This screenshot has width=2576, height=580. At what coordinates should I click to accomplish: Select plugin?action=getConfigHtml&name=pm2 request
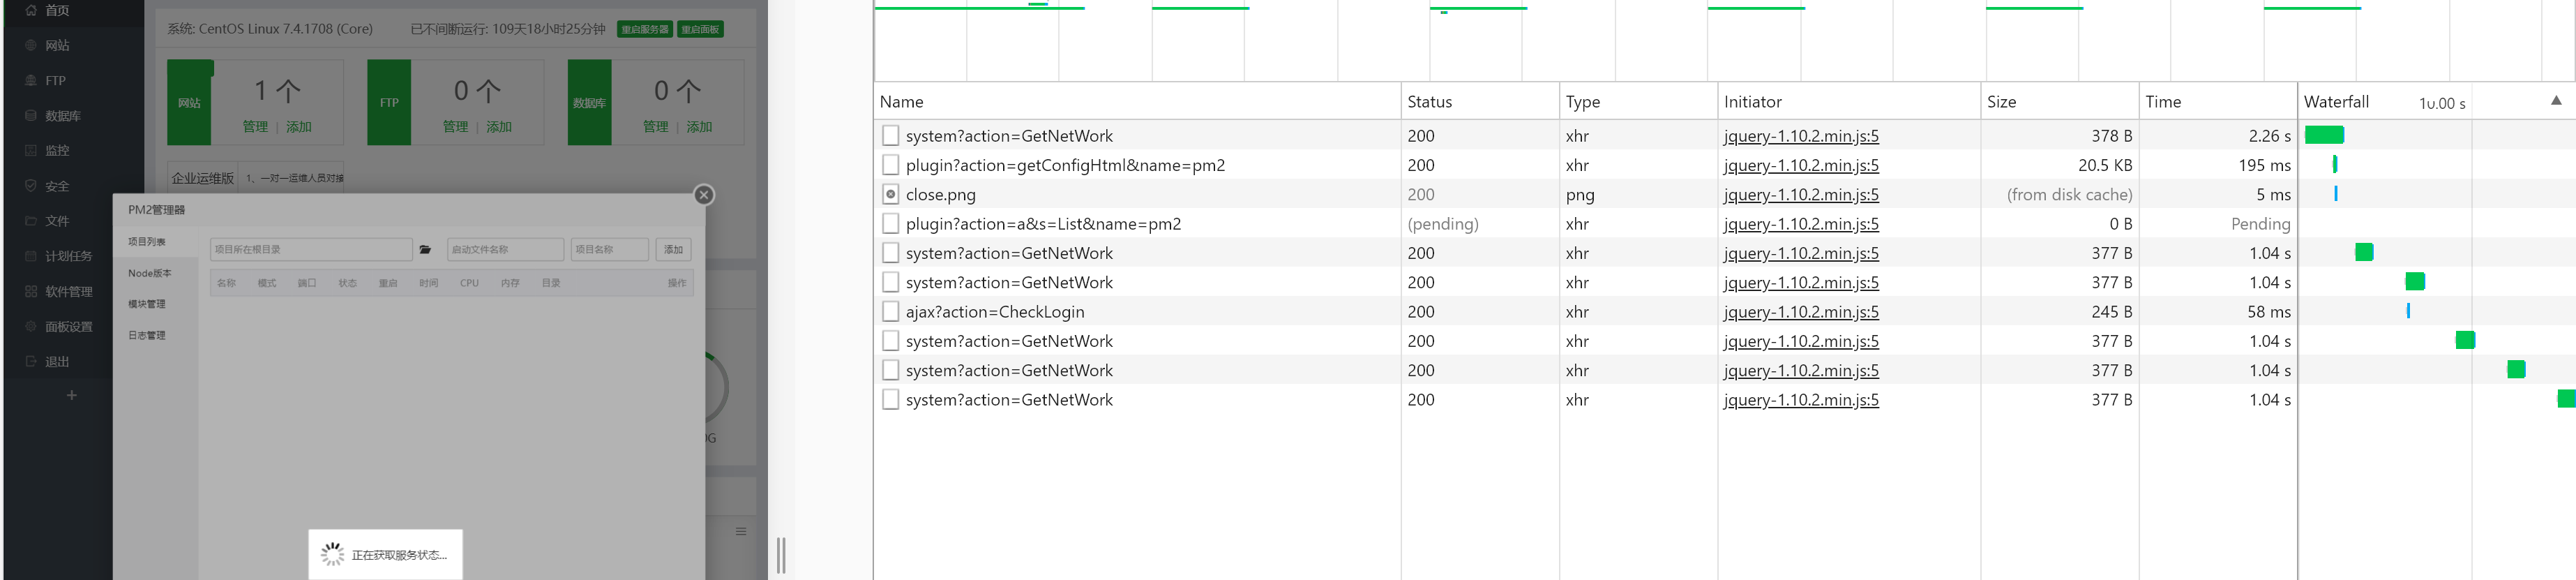coord(1725,165)
